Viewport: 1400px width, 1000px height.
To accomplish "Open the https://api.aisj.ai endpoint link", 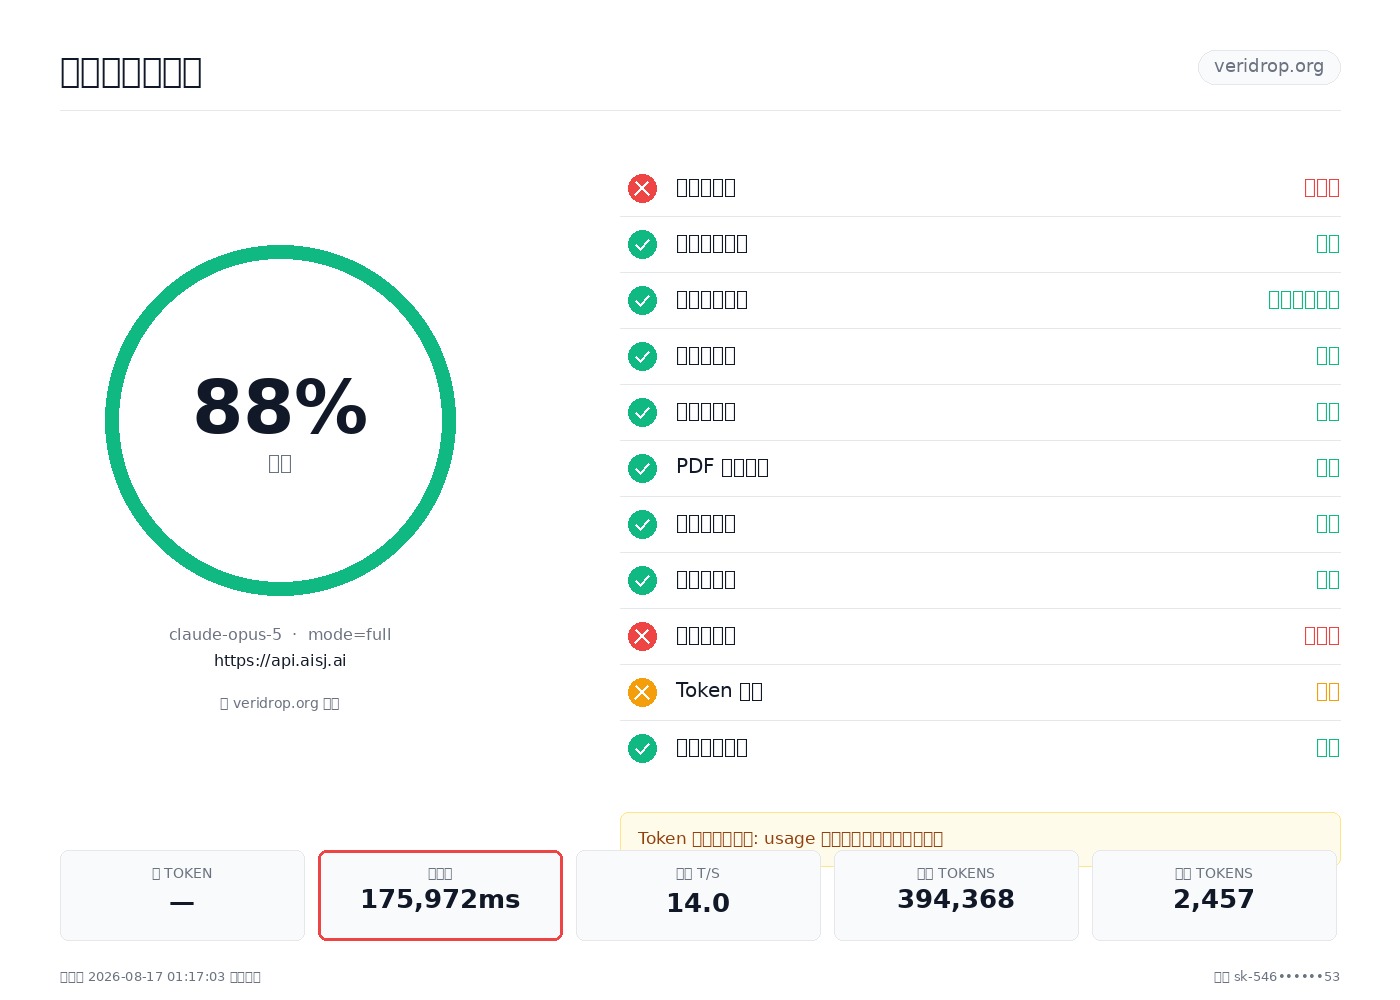I will click(280, 660).
